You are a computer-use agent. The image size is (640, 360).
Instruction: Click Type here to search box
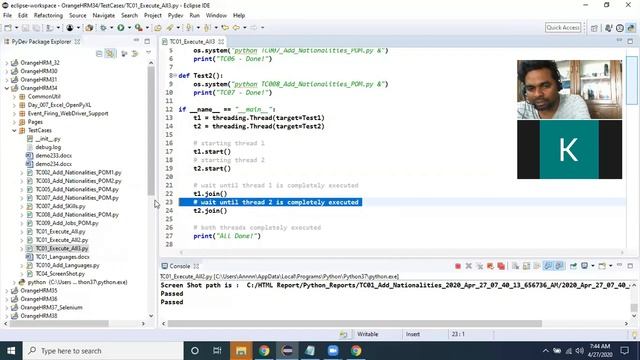point(103,351)
